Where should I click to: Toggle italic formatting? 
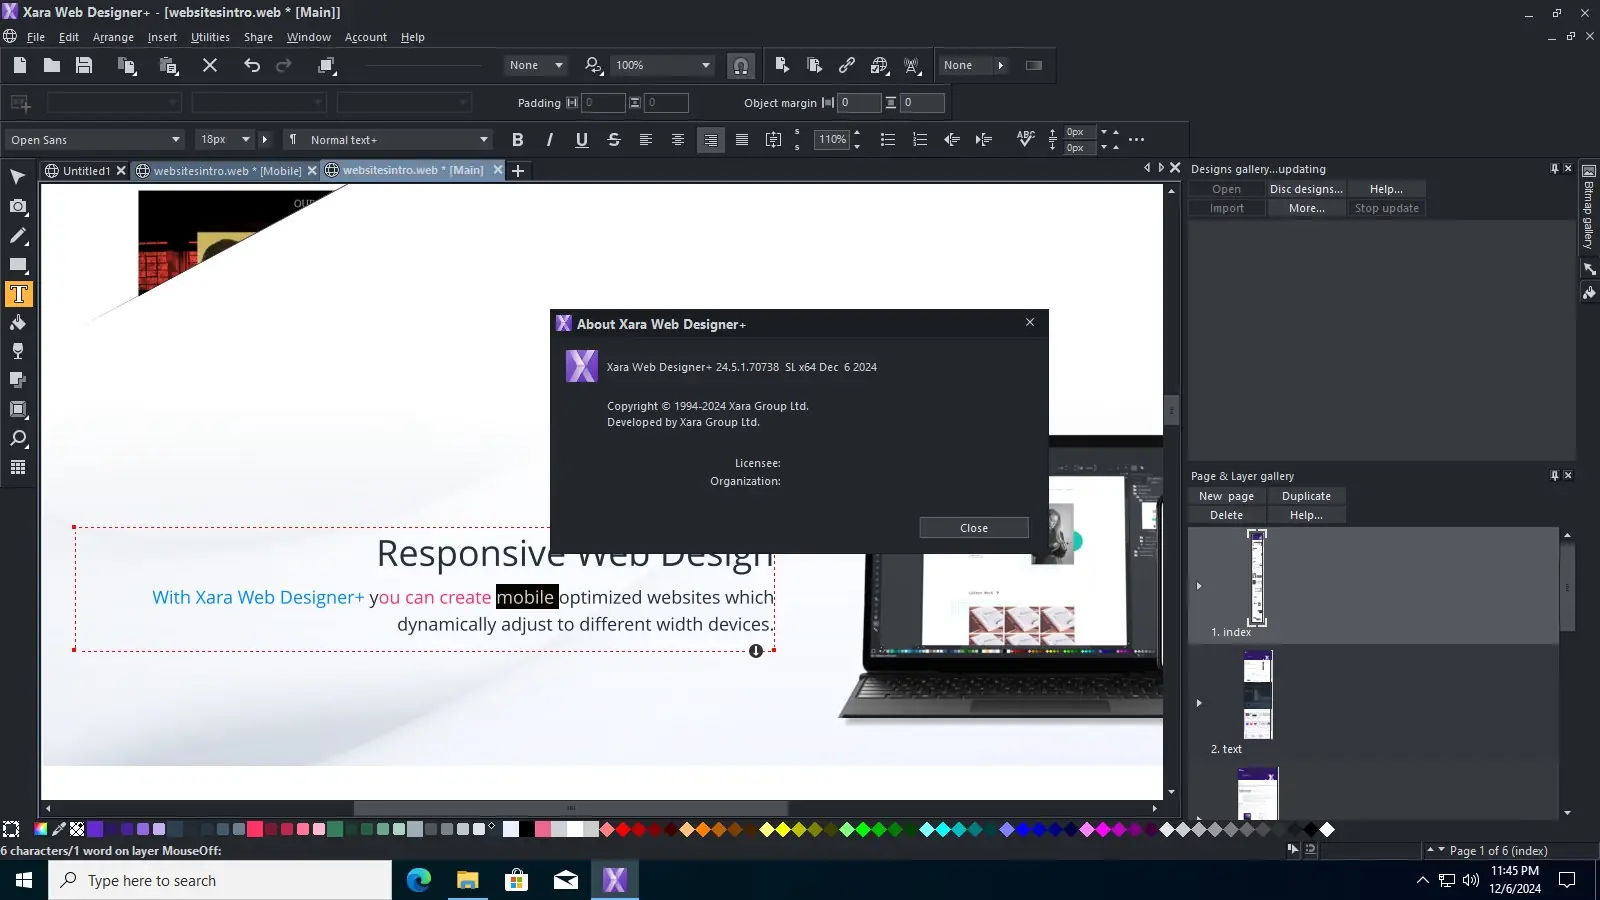click(550, 140)
